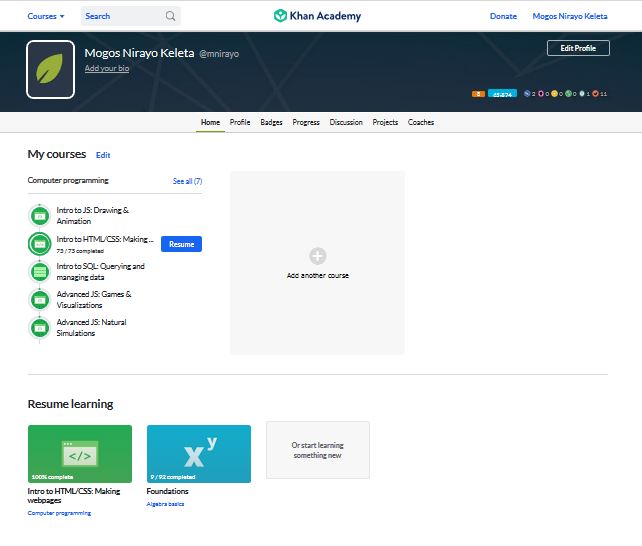The image size is (642, 546).
Task: Open the Donate link
Action: pyautogui.click(x=503, y=16)
